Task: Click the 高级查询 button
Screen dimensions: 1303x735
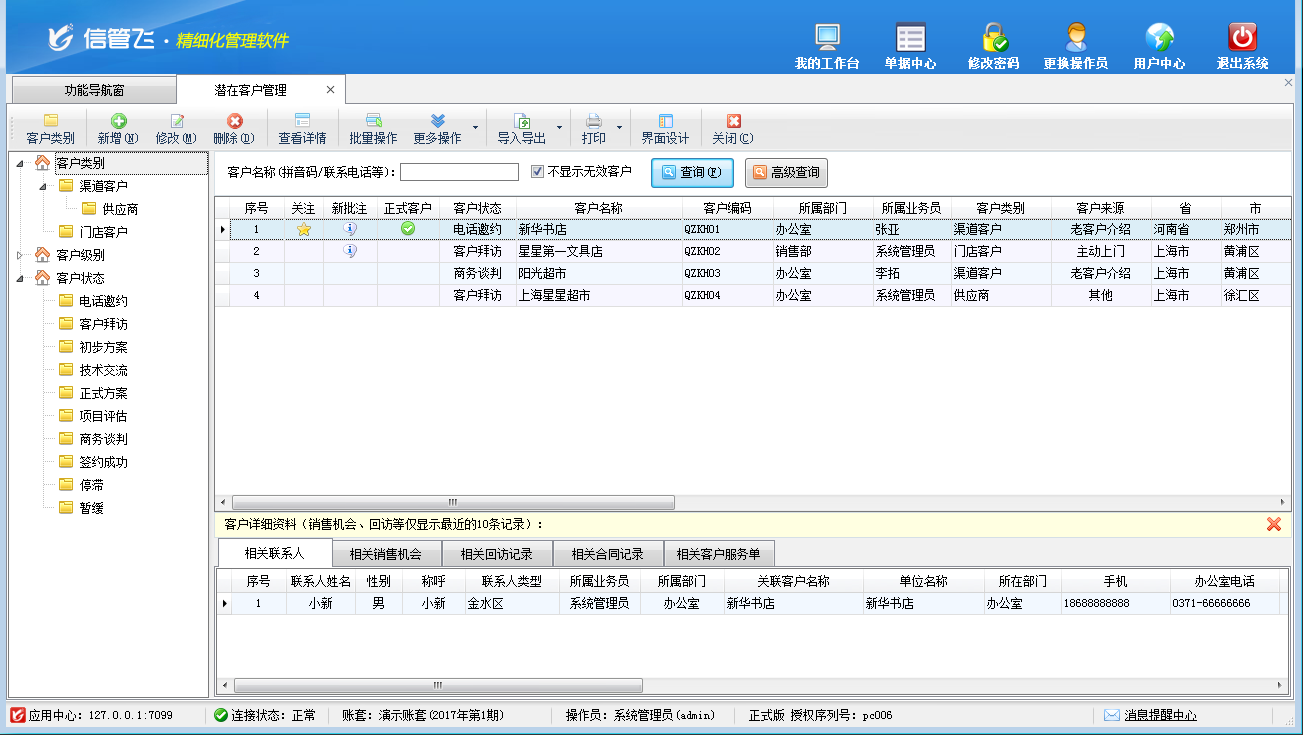Action: pyautogui.click(x=786, y=173)
